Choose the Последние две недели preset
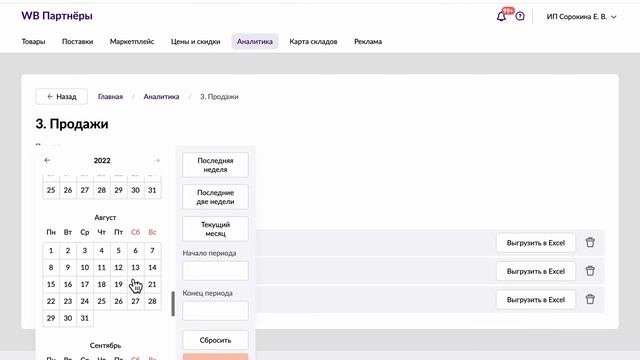640x360 pixels. [x=216, y=197]
